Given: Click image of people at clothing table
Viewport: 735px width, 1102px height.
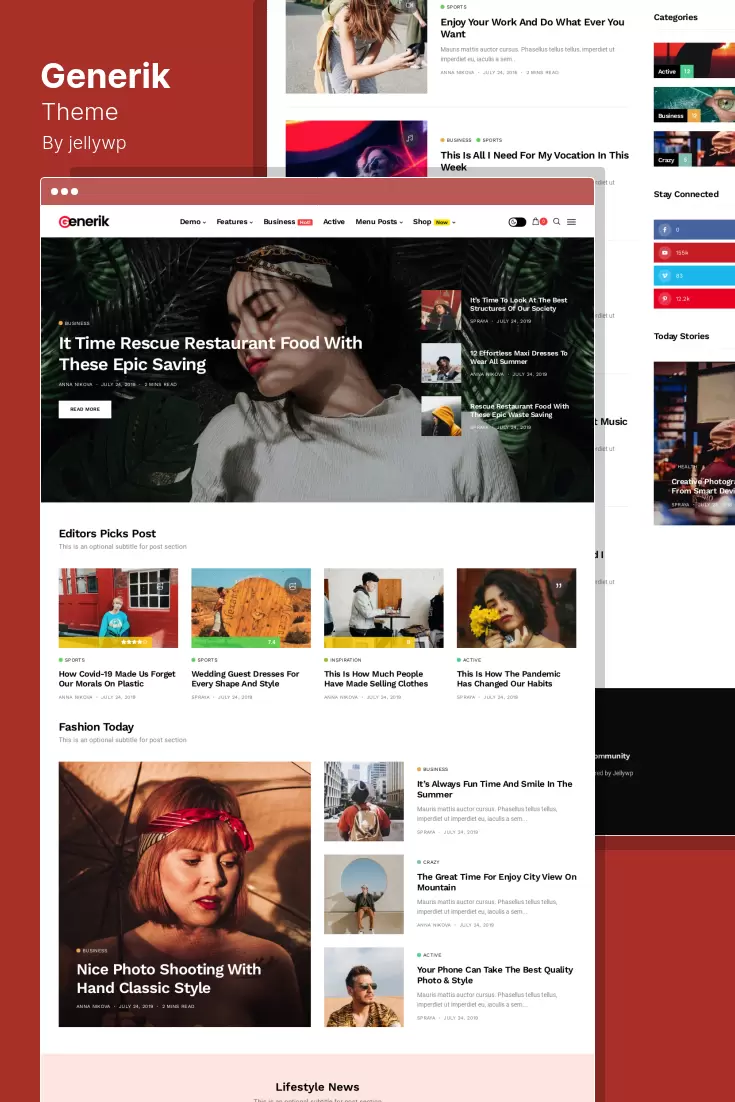Looking at the screenshot, I should [x=384, y=608].
